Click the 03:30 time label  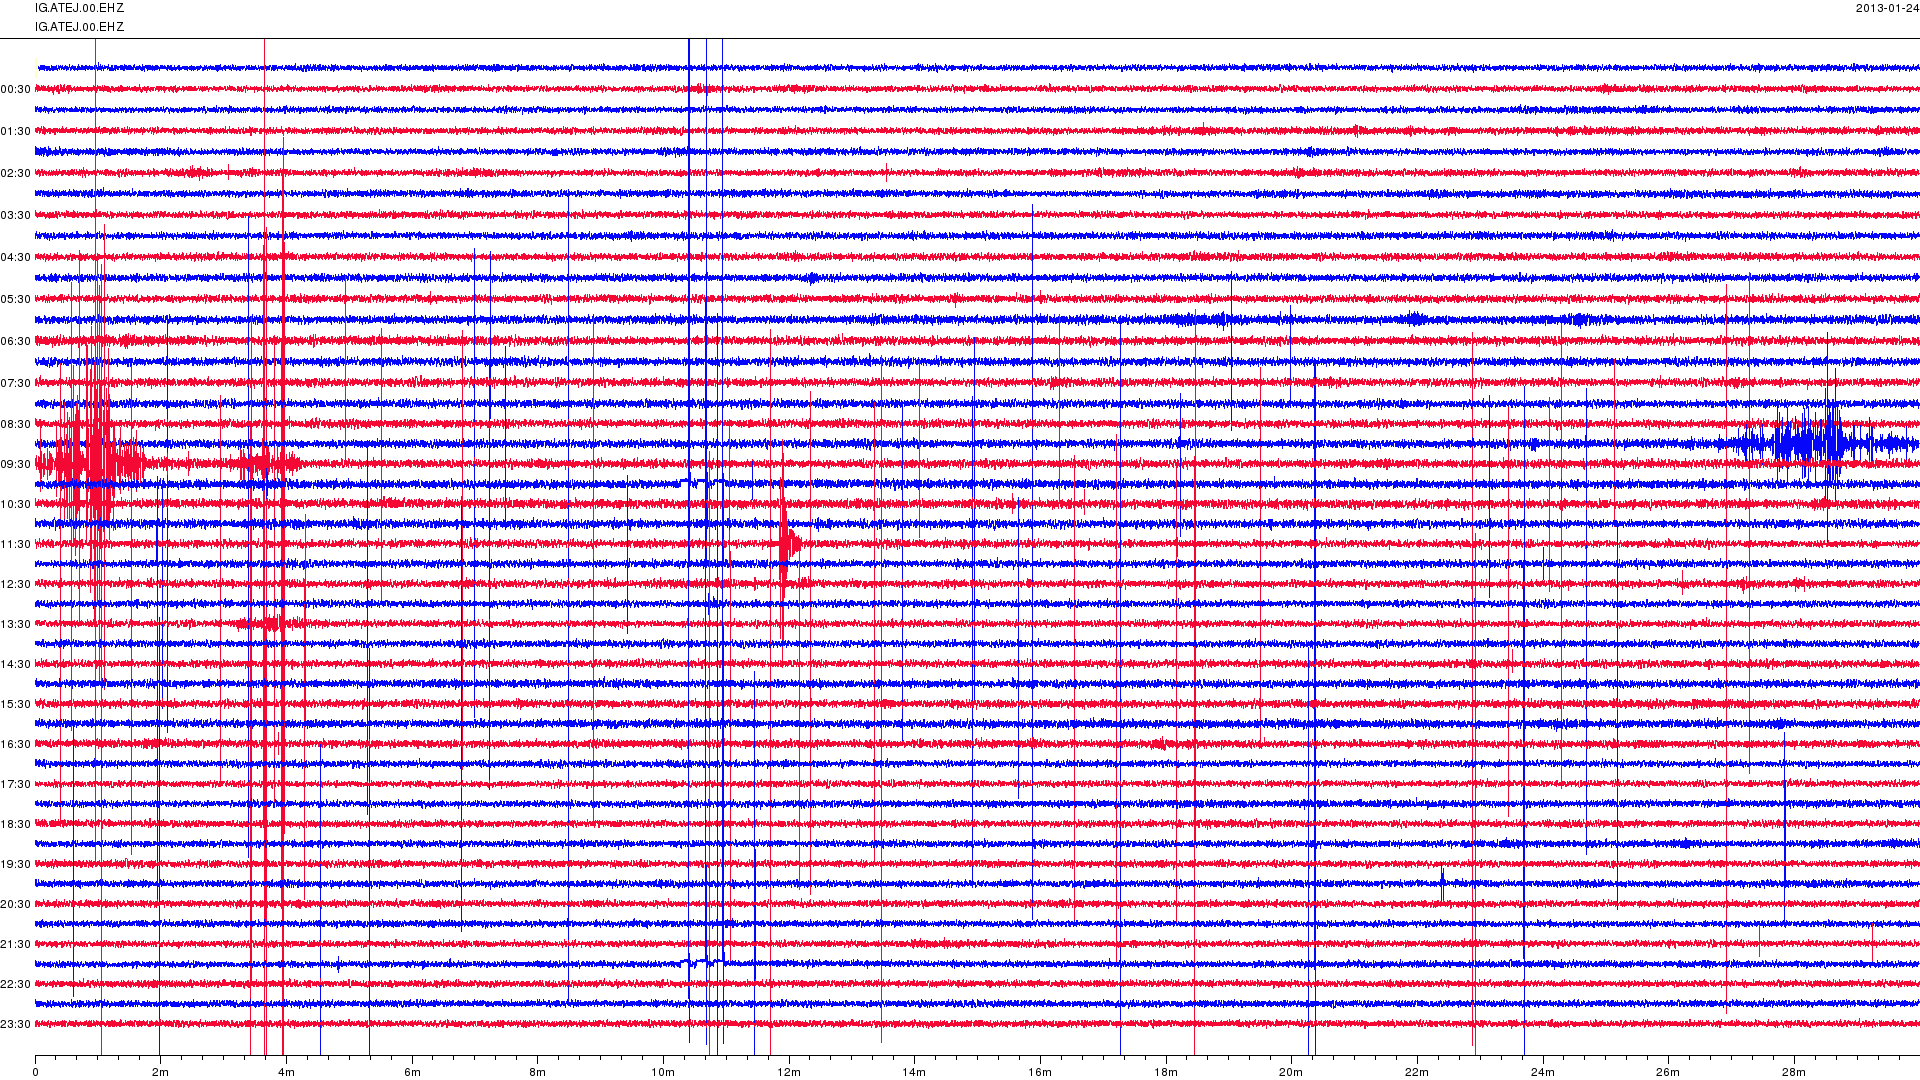point(15,216)
